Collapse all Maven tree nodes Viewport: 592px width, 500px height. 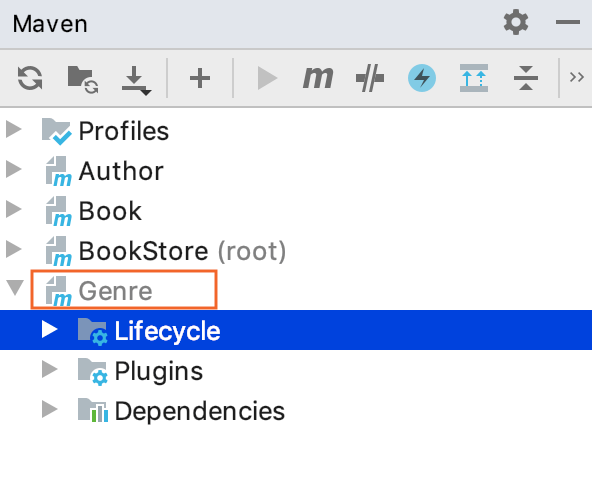tap(526, 78)
